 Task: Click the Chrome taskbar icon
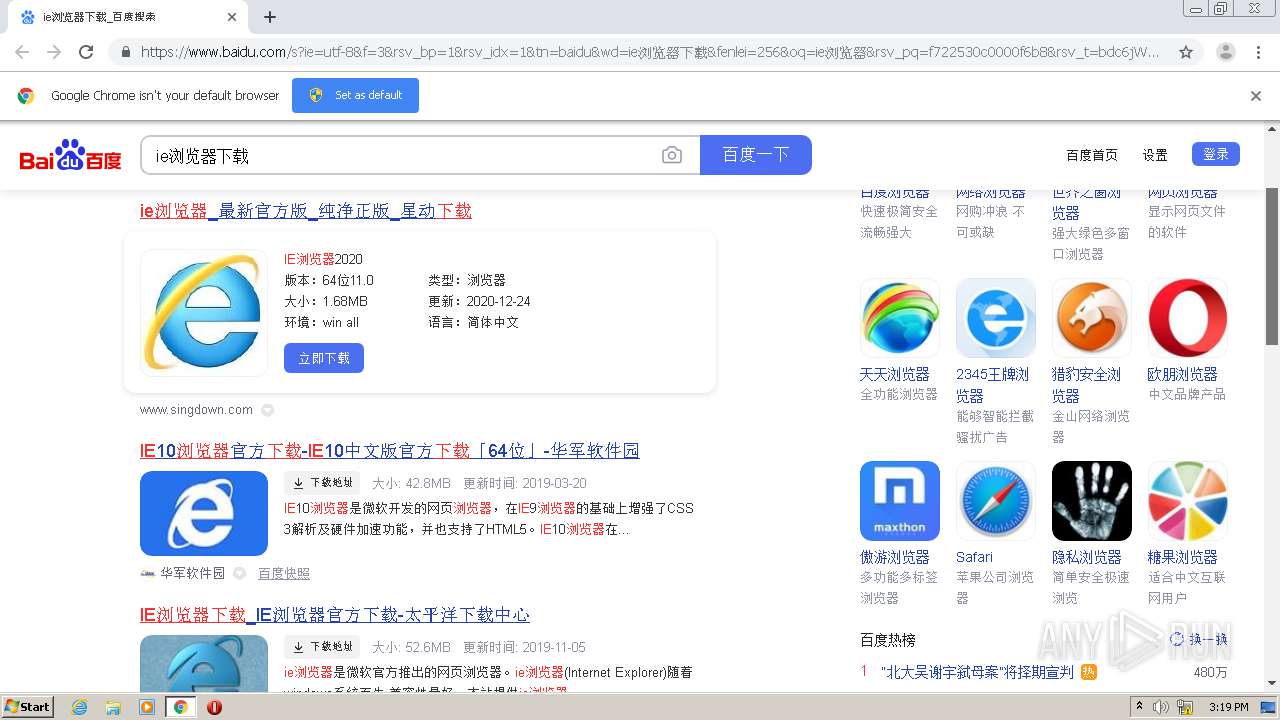[180, 707]
